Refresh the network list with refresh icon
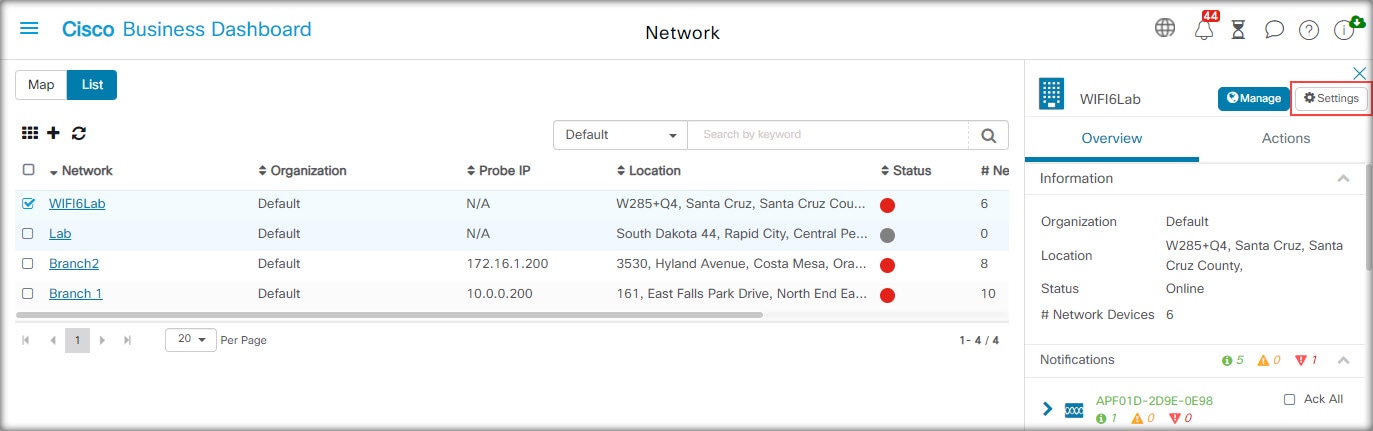This screenshot has width=1373, height=431. click(79, 133)
